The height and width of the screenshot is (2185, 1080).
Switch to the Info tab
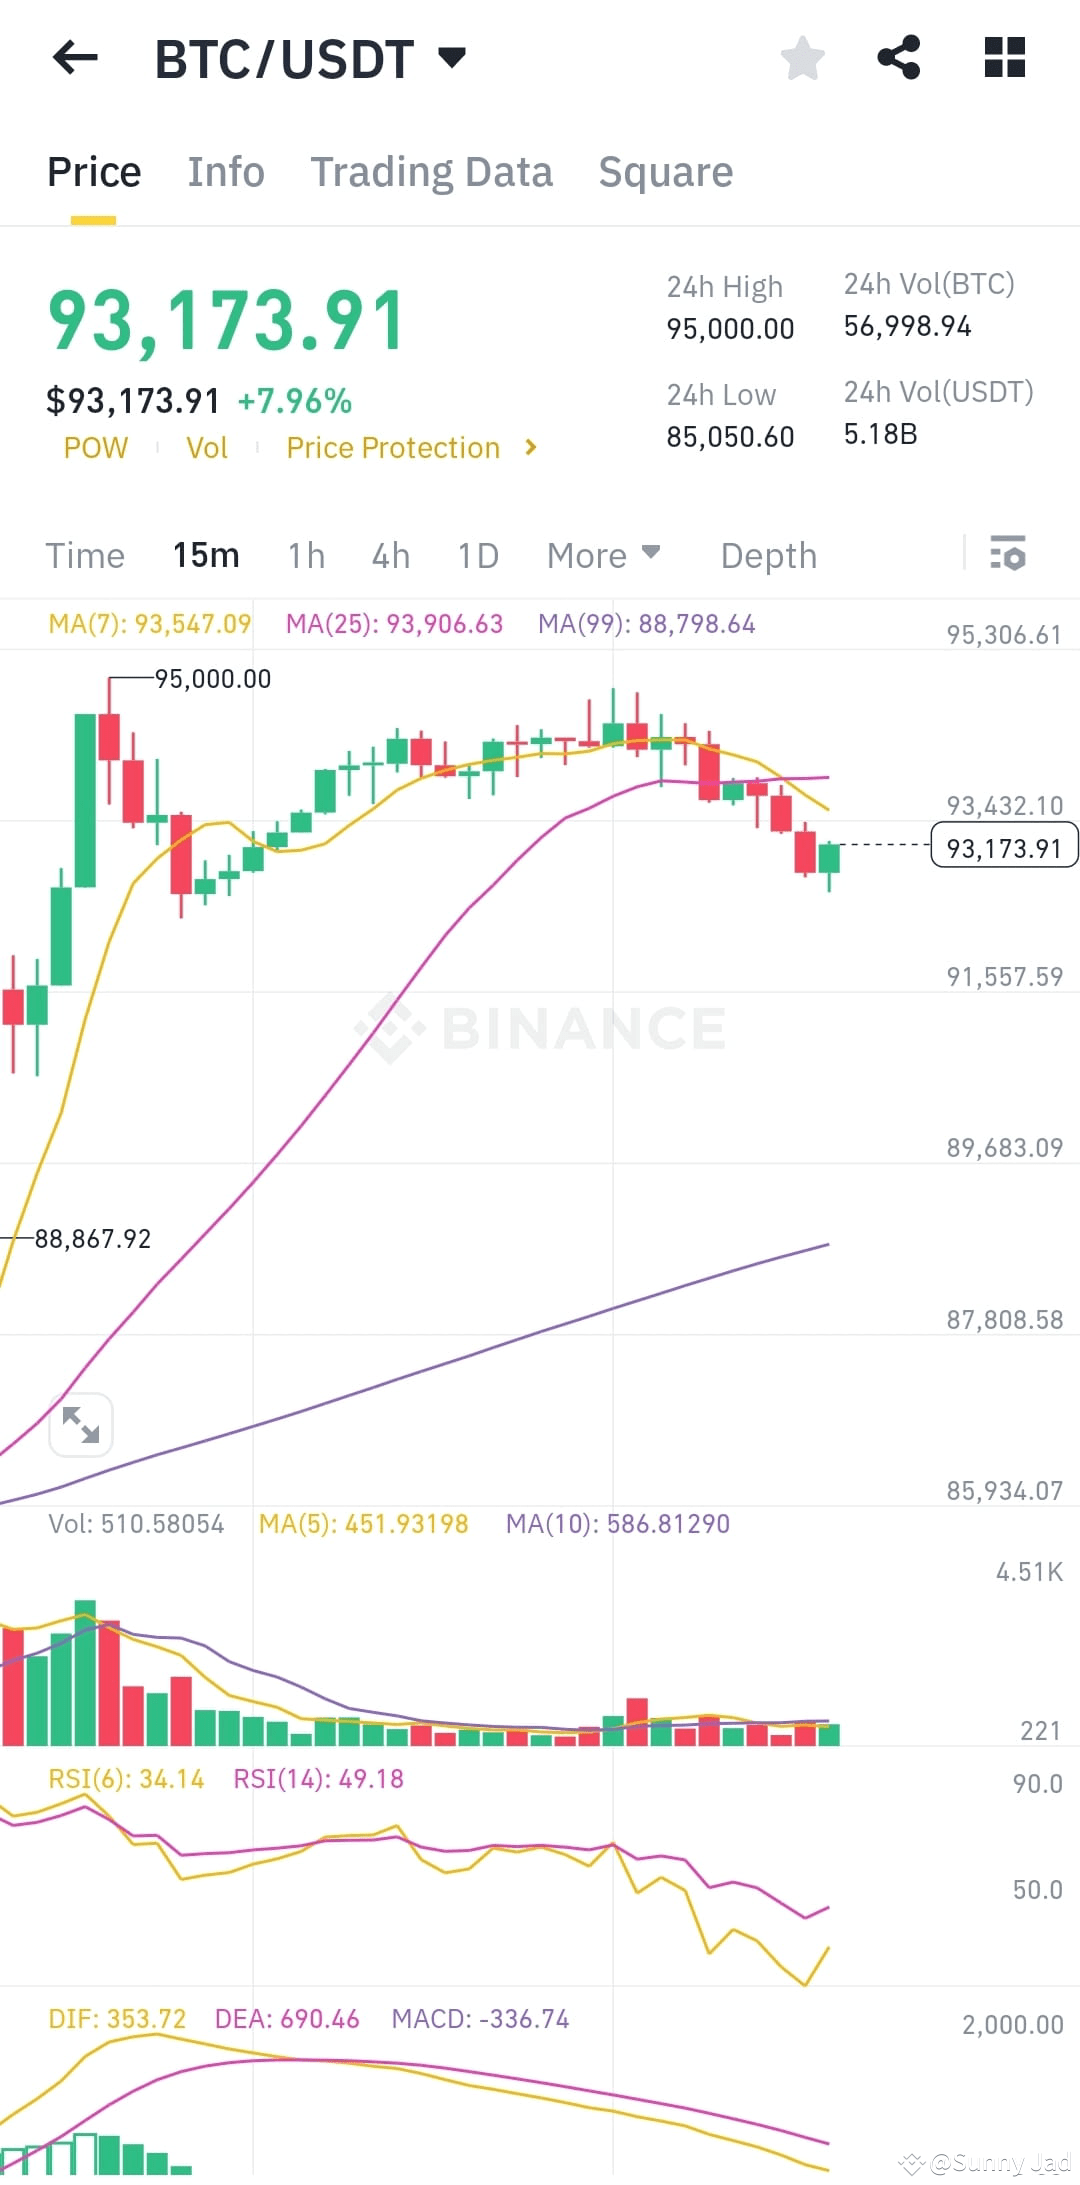[x=225, y=171]
